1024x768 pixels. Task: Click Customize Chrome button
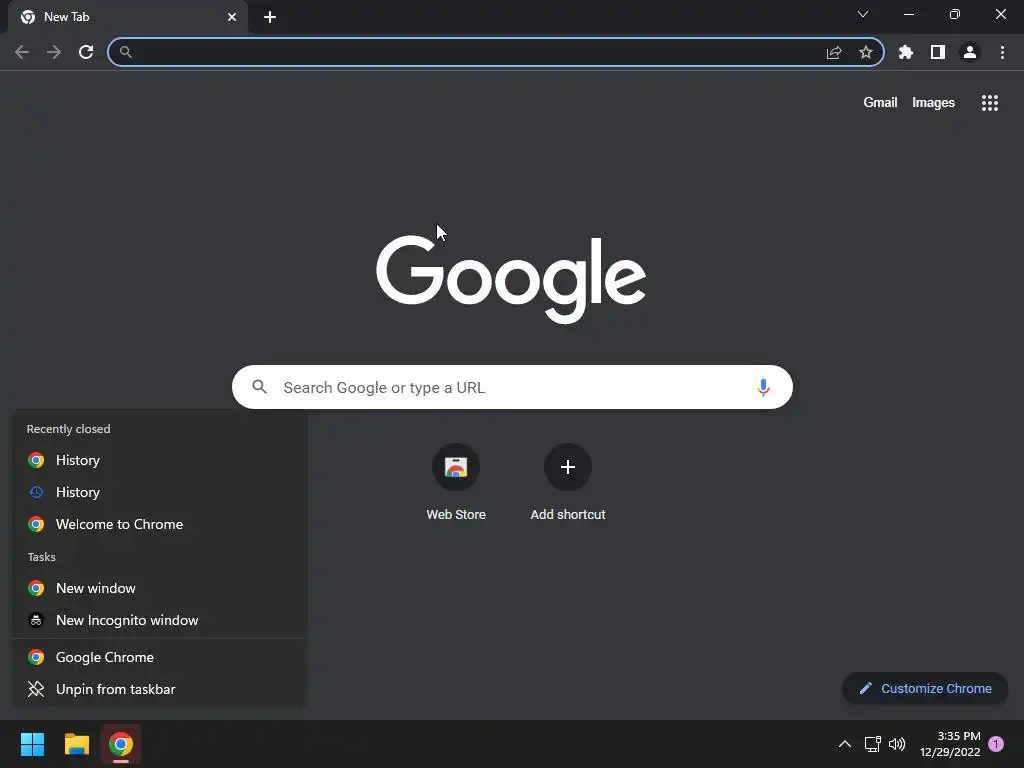pos(925,688)
